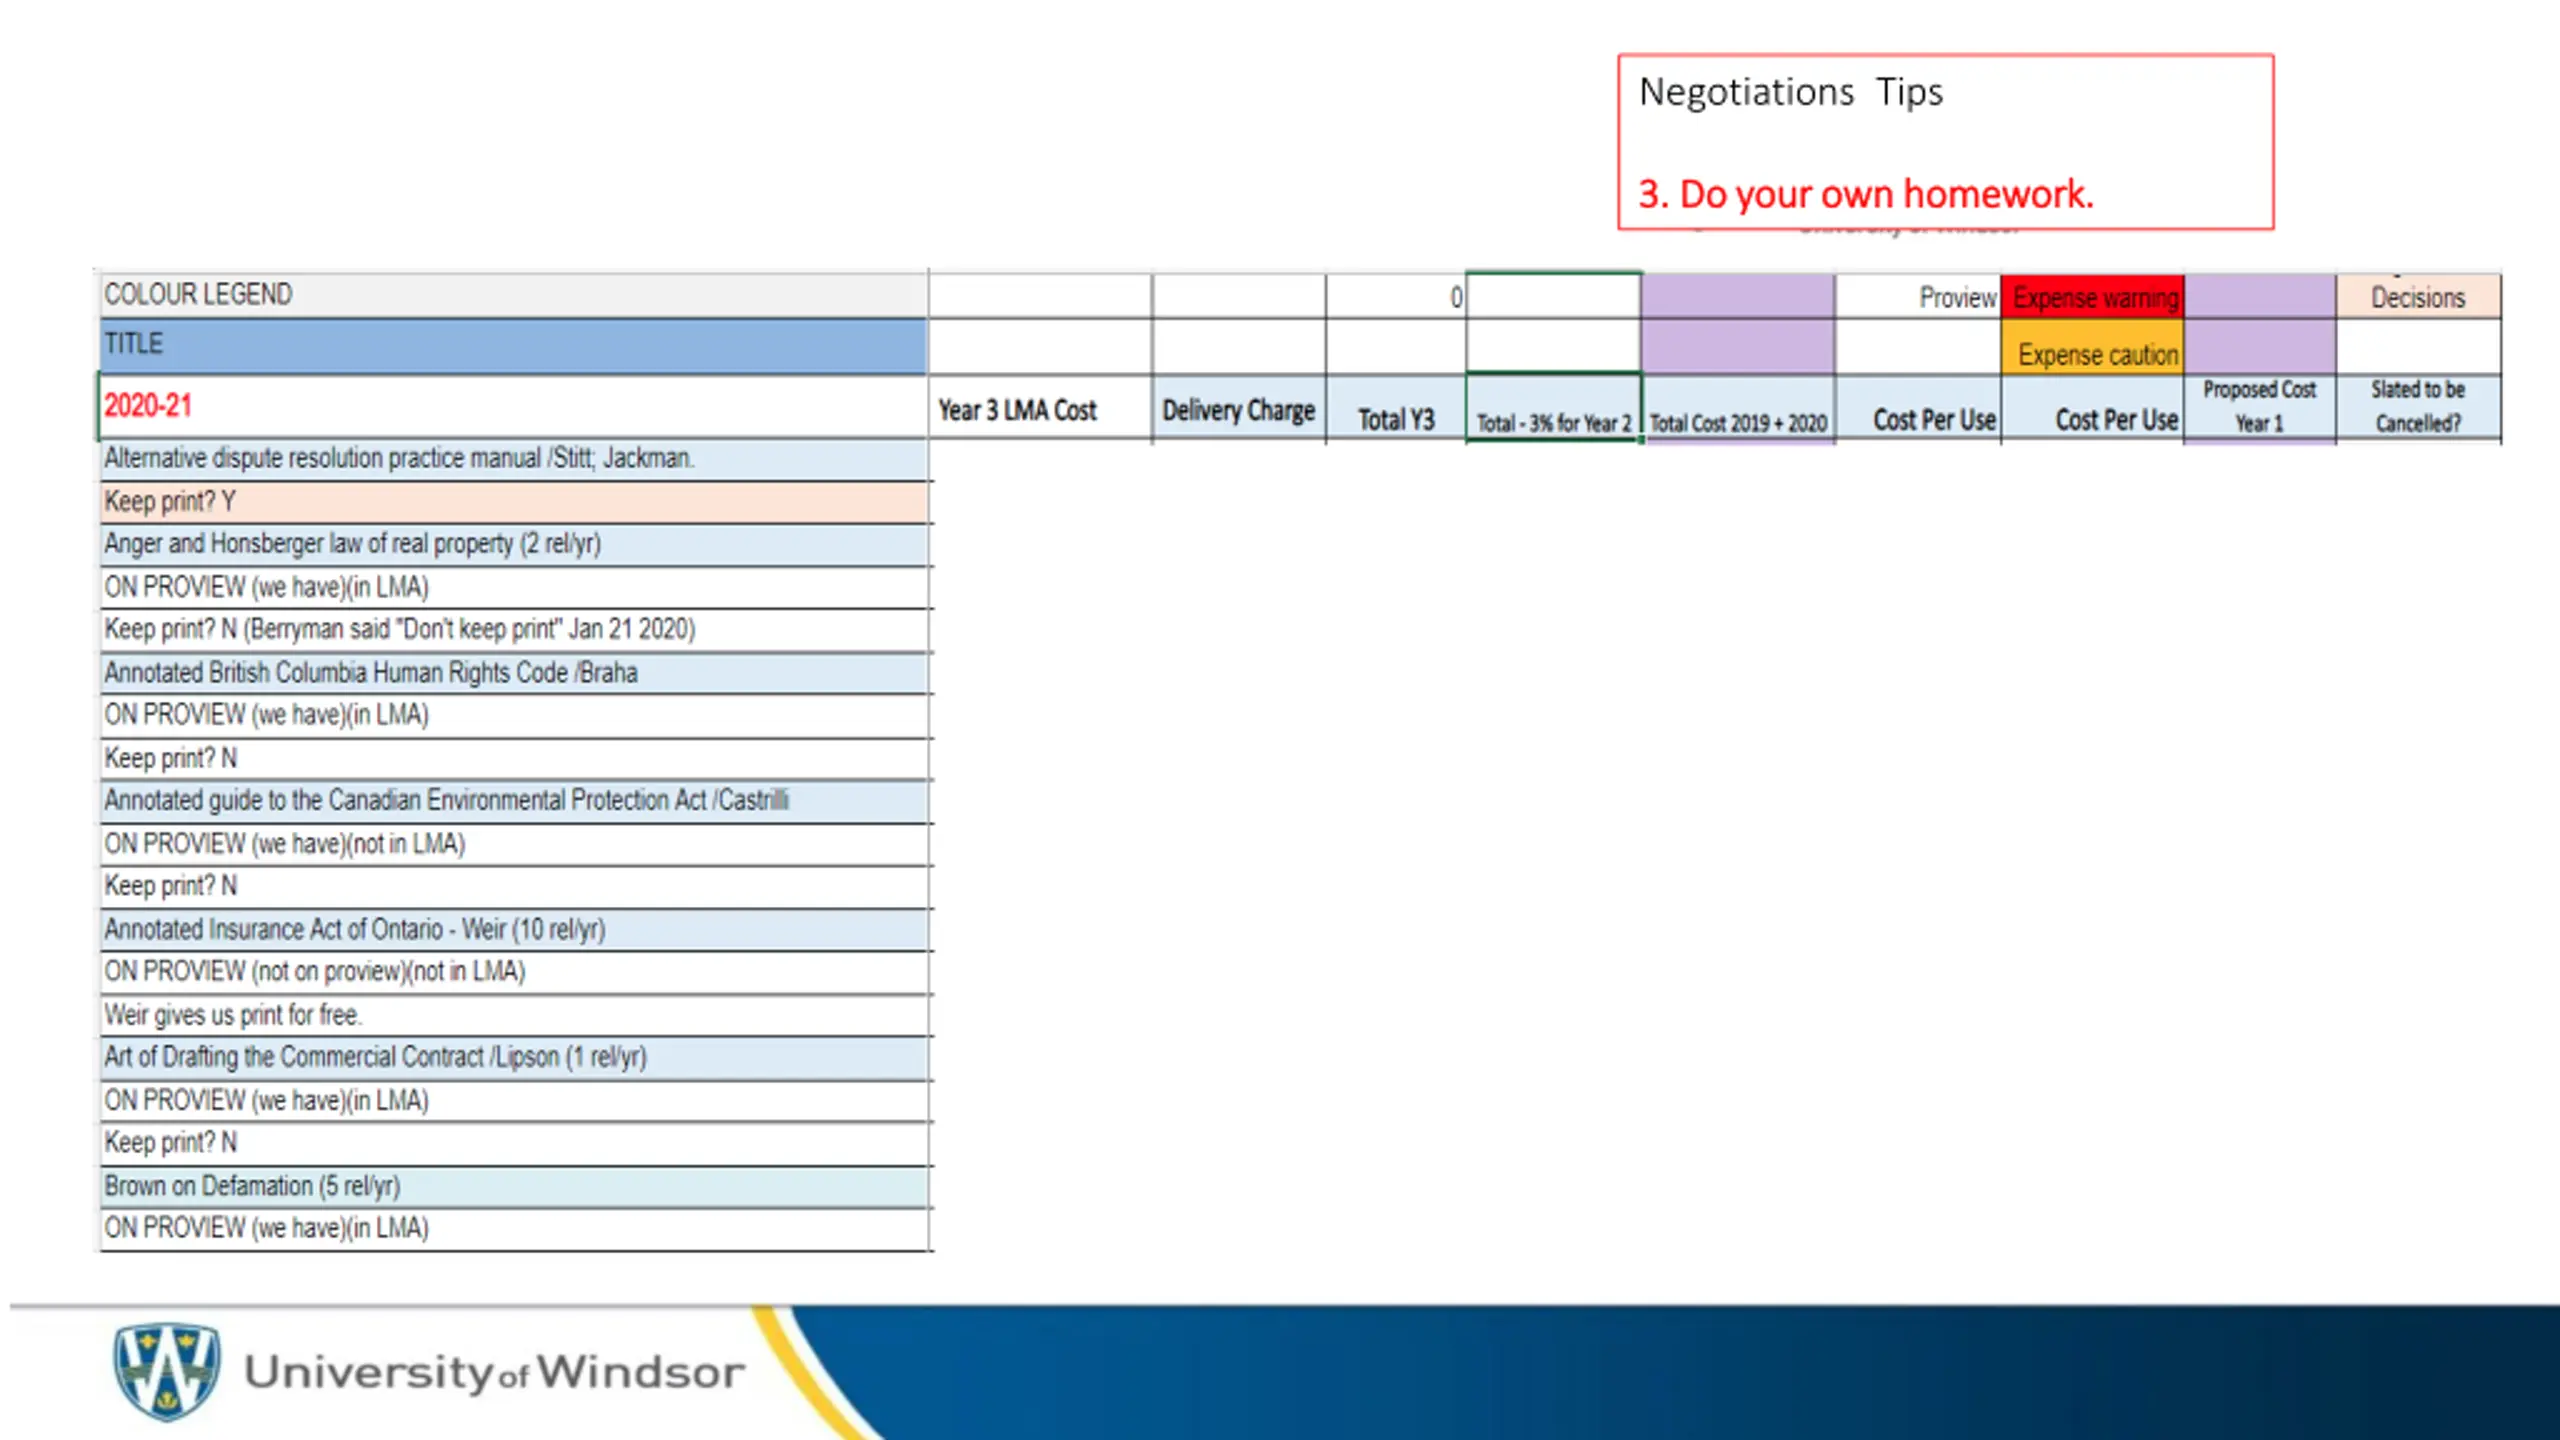Viewport: 2560px width, 1440px height.
Task: Select the Brown on Defamation title row
Action: (514, 1186)
